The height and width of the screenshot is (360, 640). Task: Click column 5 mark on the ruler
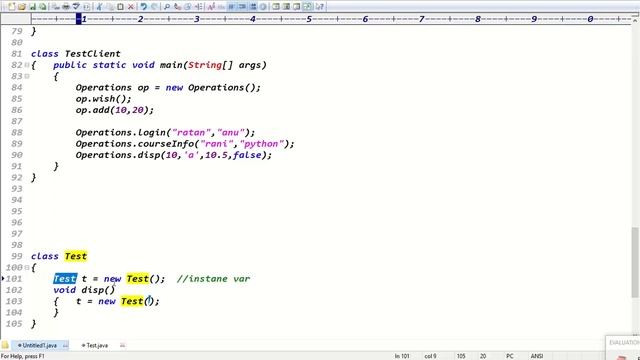point(309,19)
